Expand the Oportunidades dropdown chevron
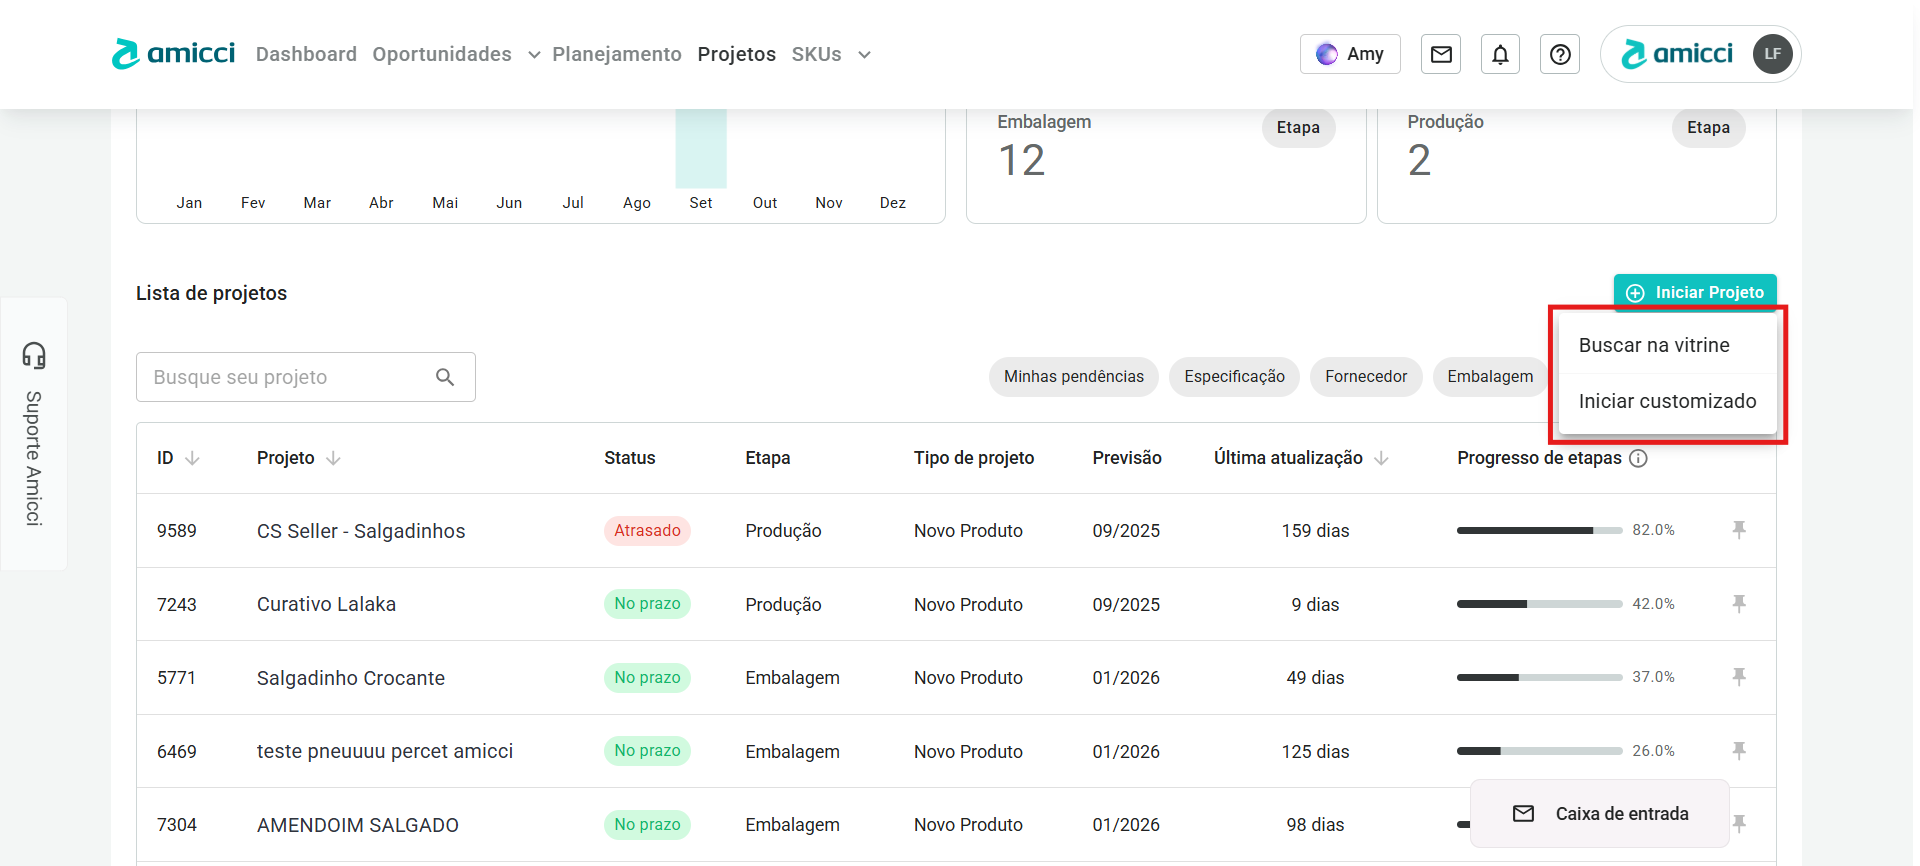Viewport: 1920px width, 866px height. [x=534, y=55]
